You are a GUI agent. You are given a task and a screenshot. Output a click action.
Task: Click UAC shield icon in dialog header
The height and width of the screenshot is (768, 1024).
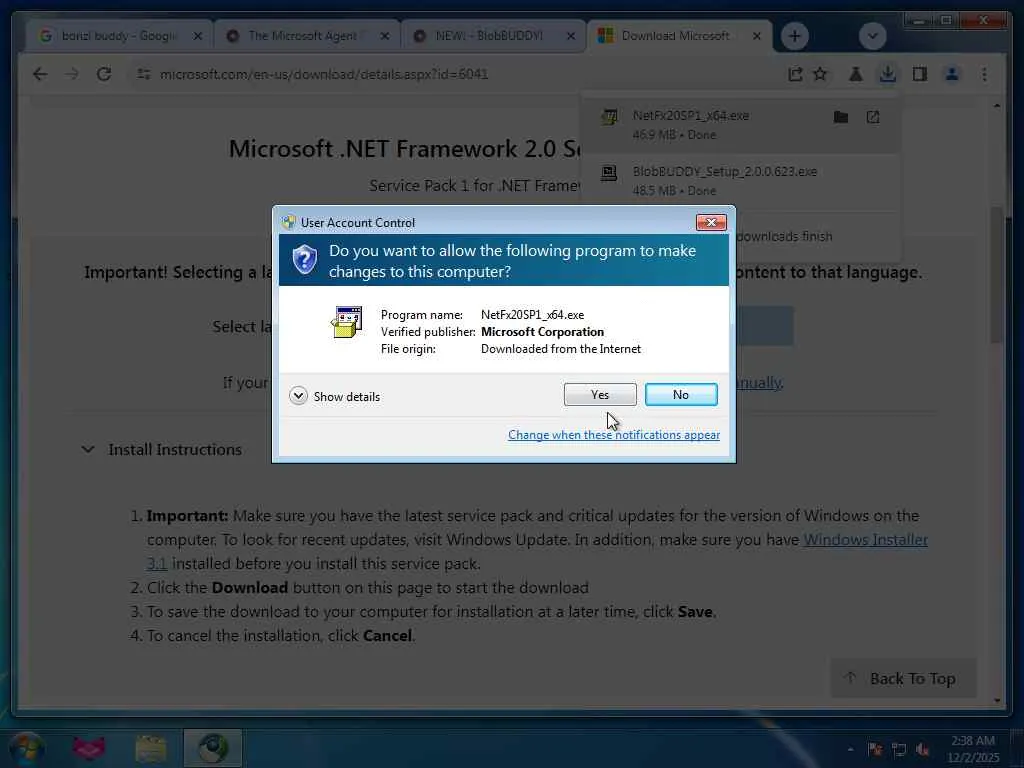[304, 260]
